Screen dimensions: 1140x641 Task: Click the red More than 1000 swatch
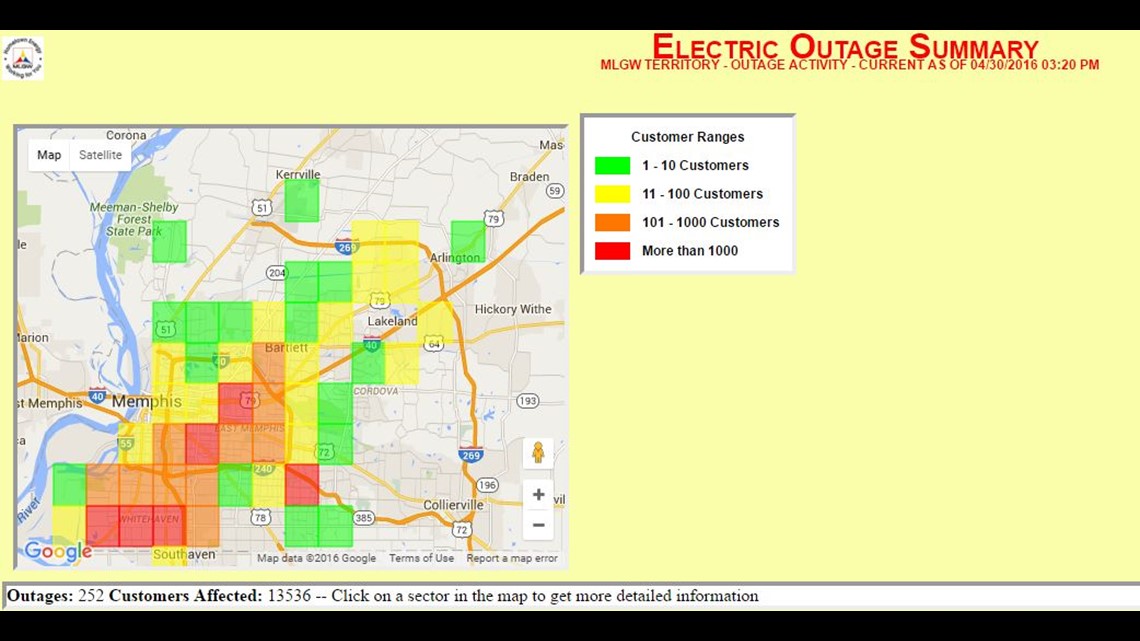[612, 251]
